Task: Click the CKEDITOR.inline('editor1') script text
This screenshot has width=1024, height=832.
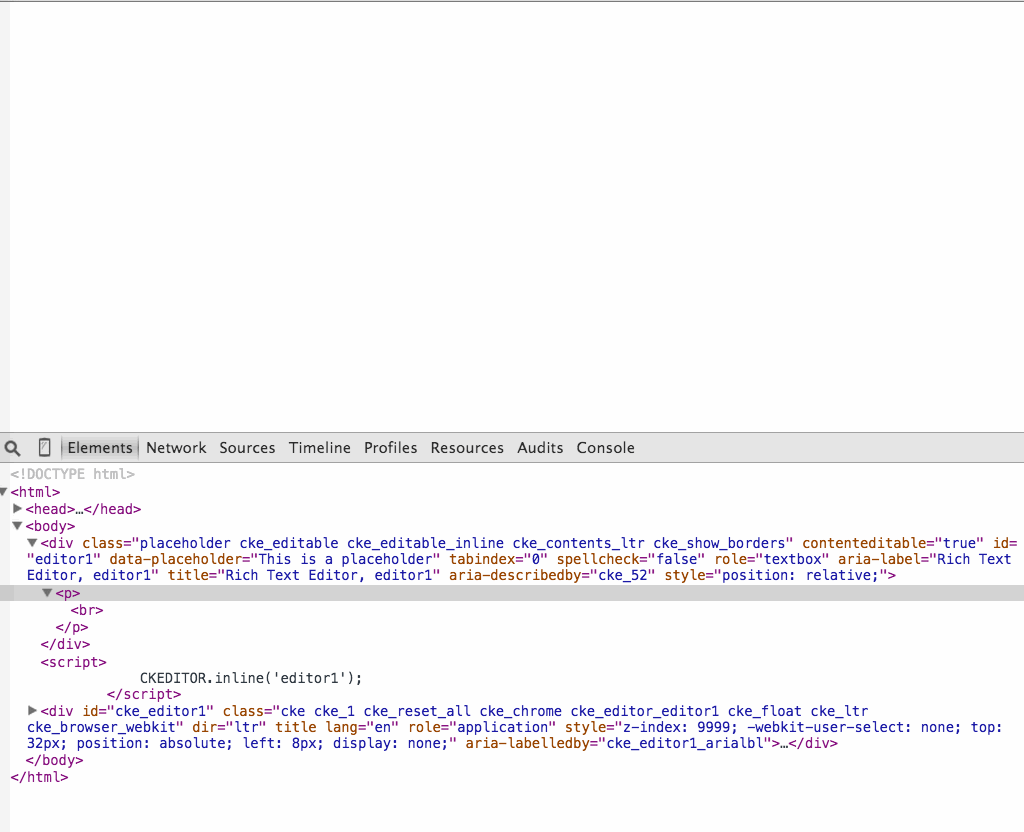Action: pyautogui.click(x=251, y=678)
